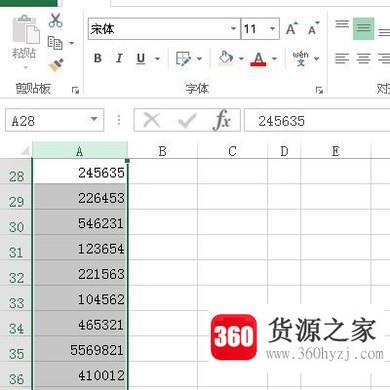390x390 pixels.
Task: Open Clipboard pane launcher
Action: (75, 90)
